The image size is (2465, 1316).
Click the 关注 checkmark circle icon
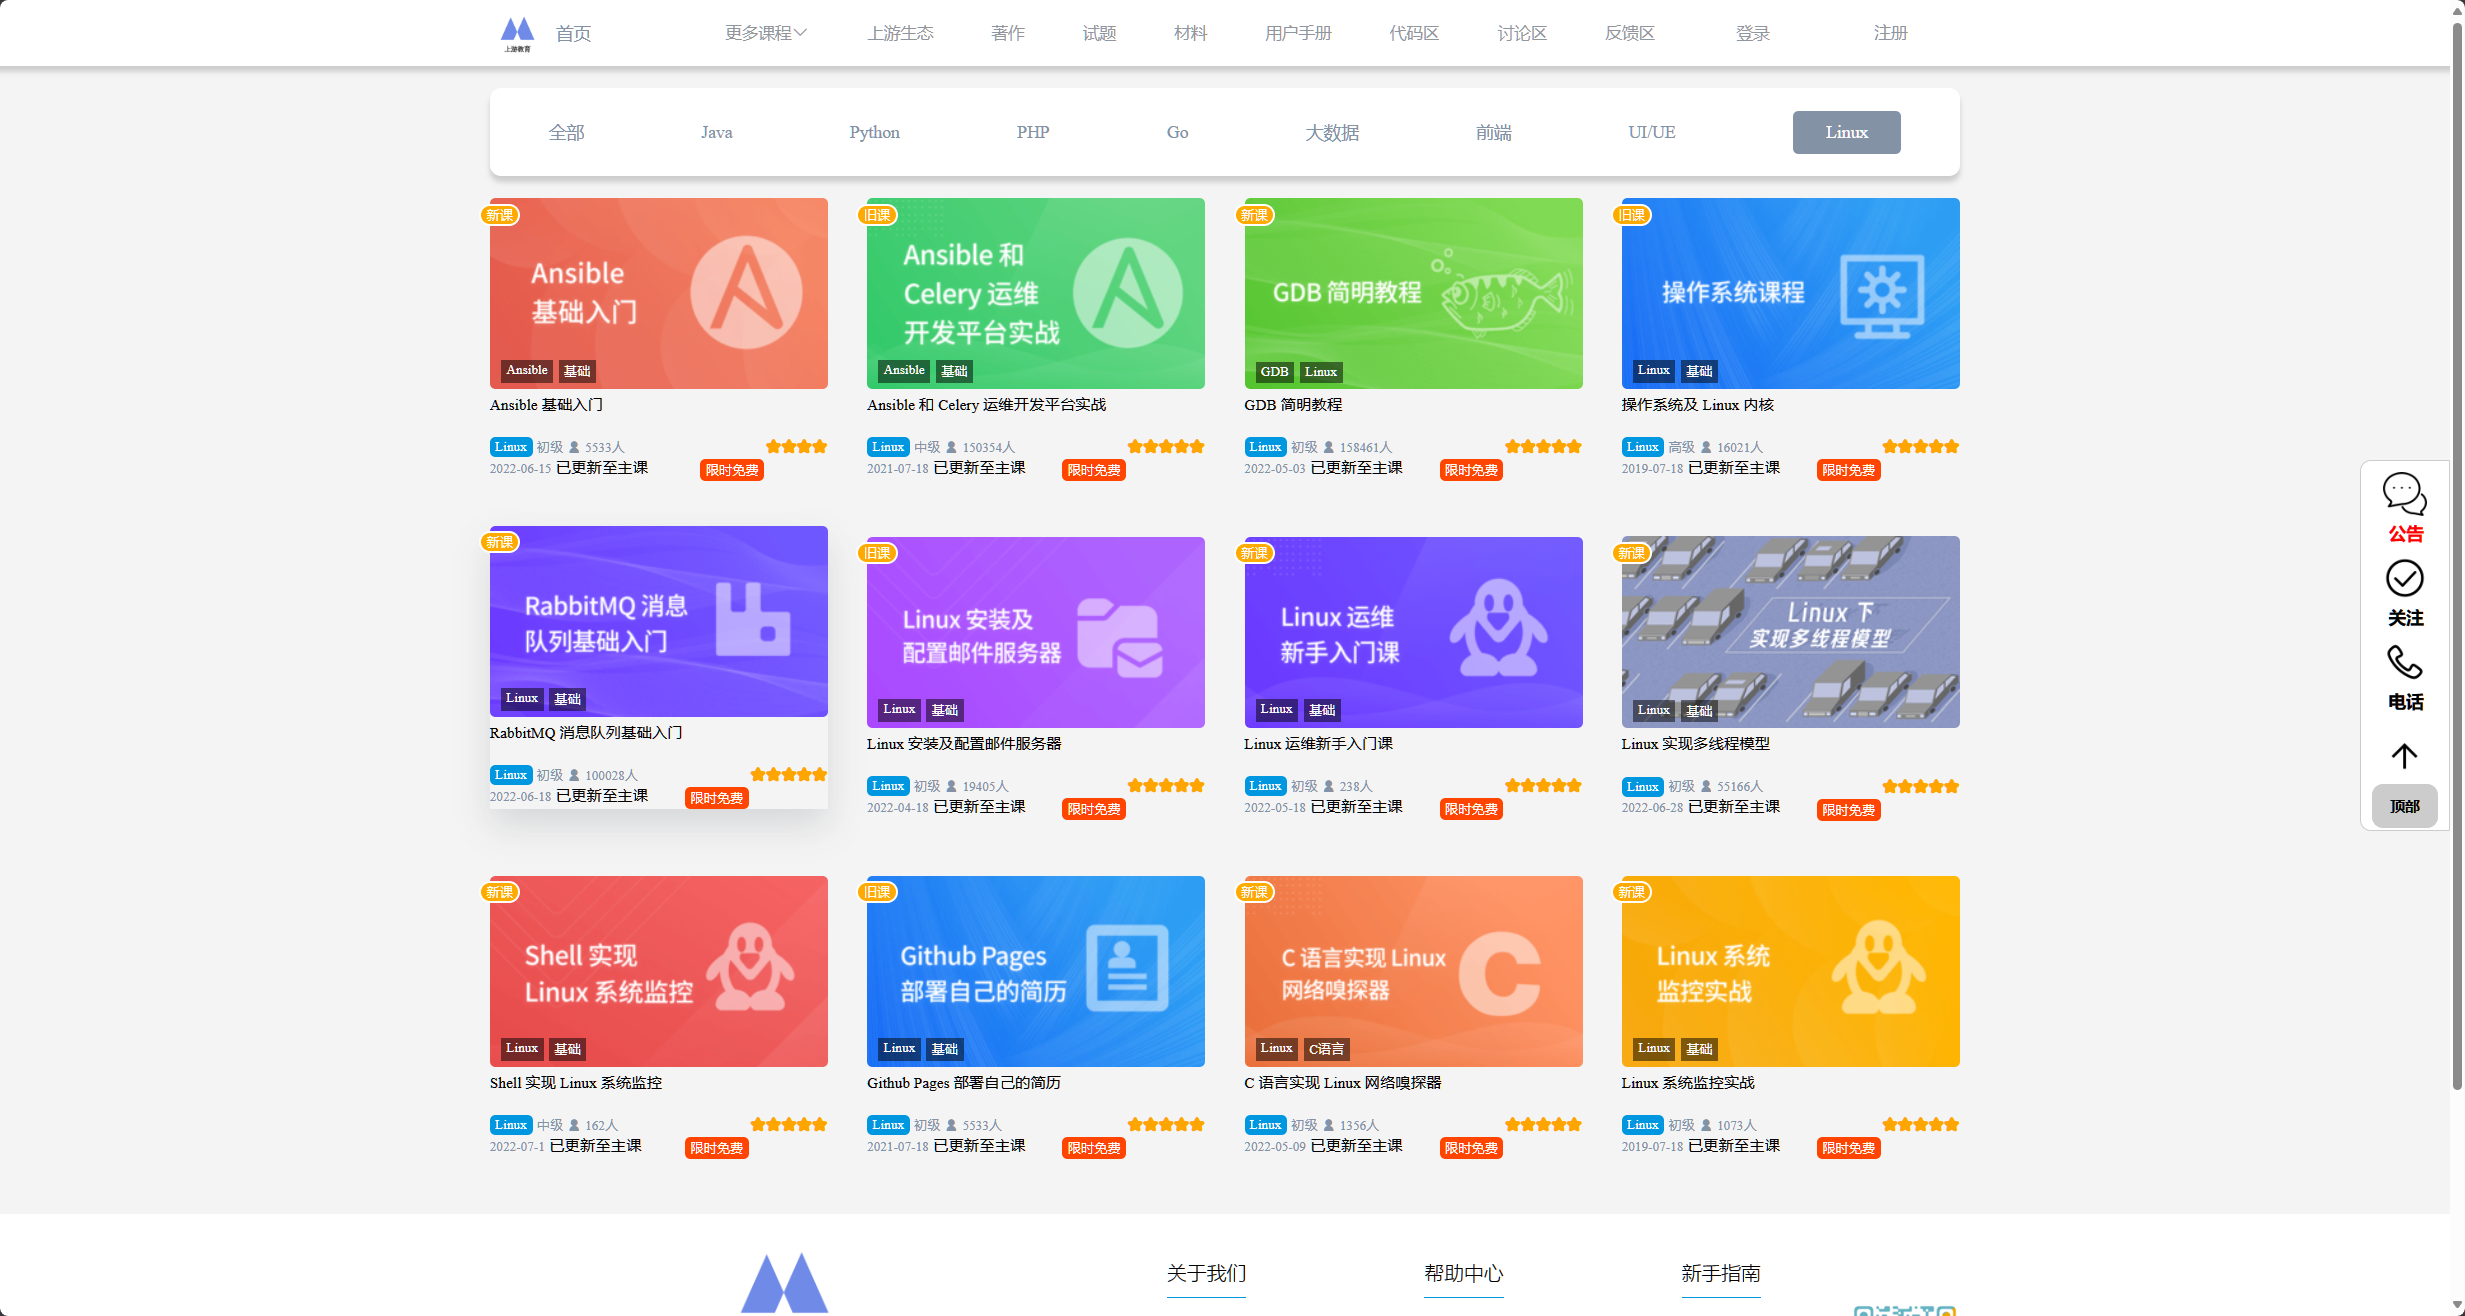point(2404,578)
